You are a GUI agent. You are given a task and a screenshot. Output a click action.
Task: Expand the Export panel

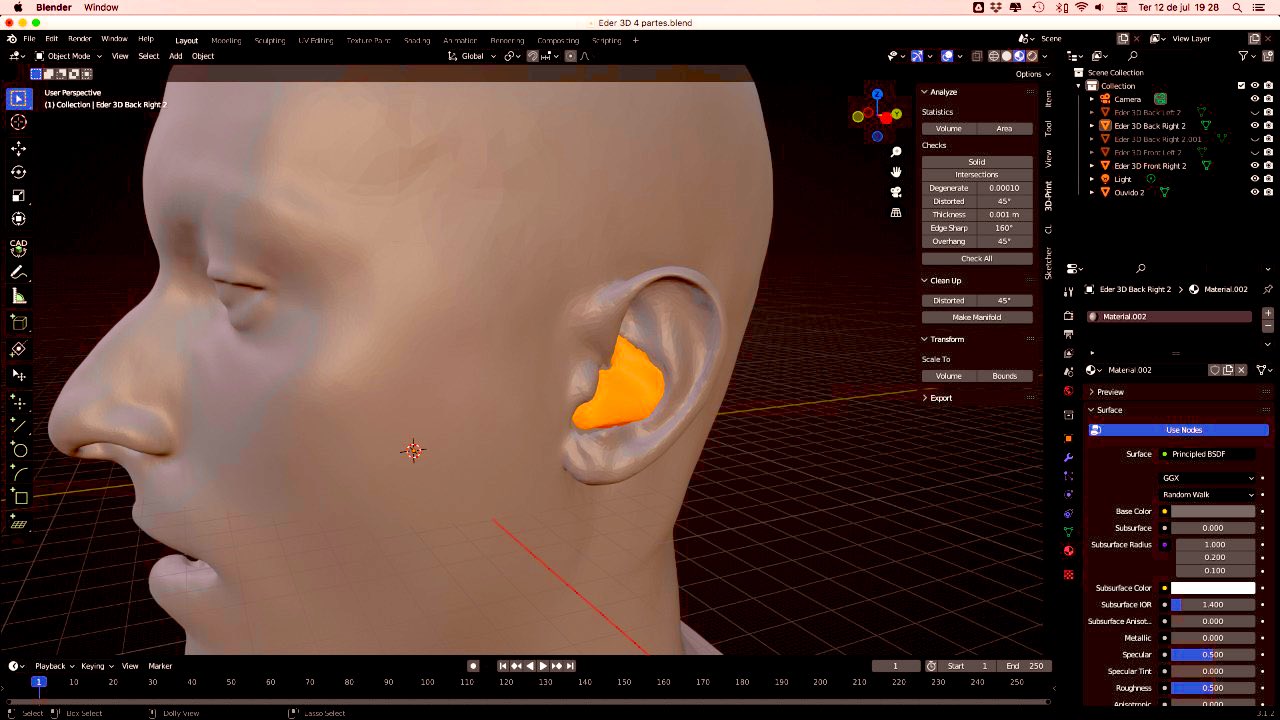[925, 398]
